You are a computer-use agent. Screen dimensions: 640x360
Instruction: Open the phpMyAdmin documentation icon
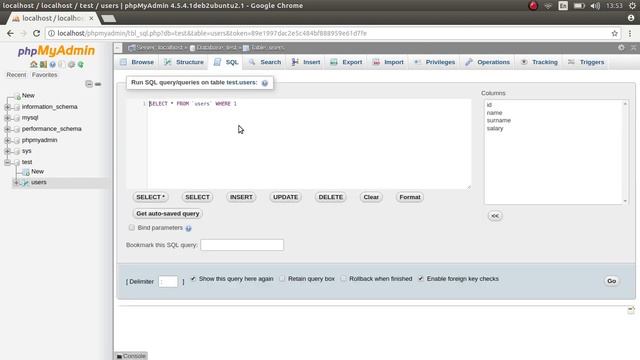pyautogui.click(x=53, y=64)
